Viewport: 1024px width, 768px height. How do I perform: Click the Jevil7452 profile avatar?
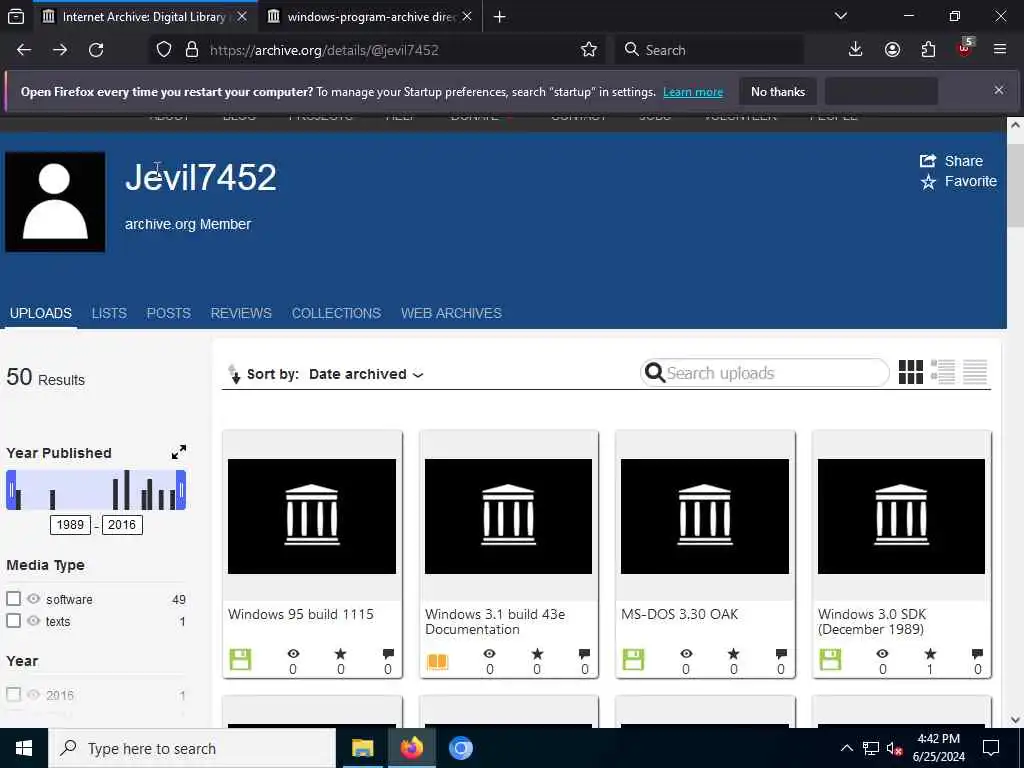pyautogui.click(x=55, y=202)
